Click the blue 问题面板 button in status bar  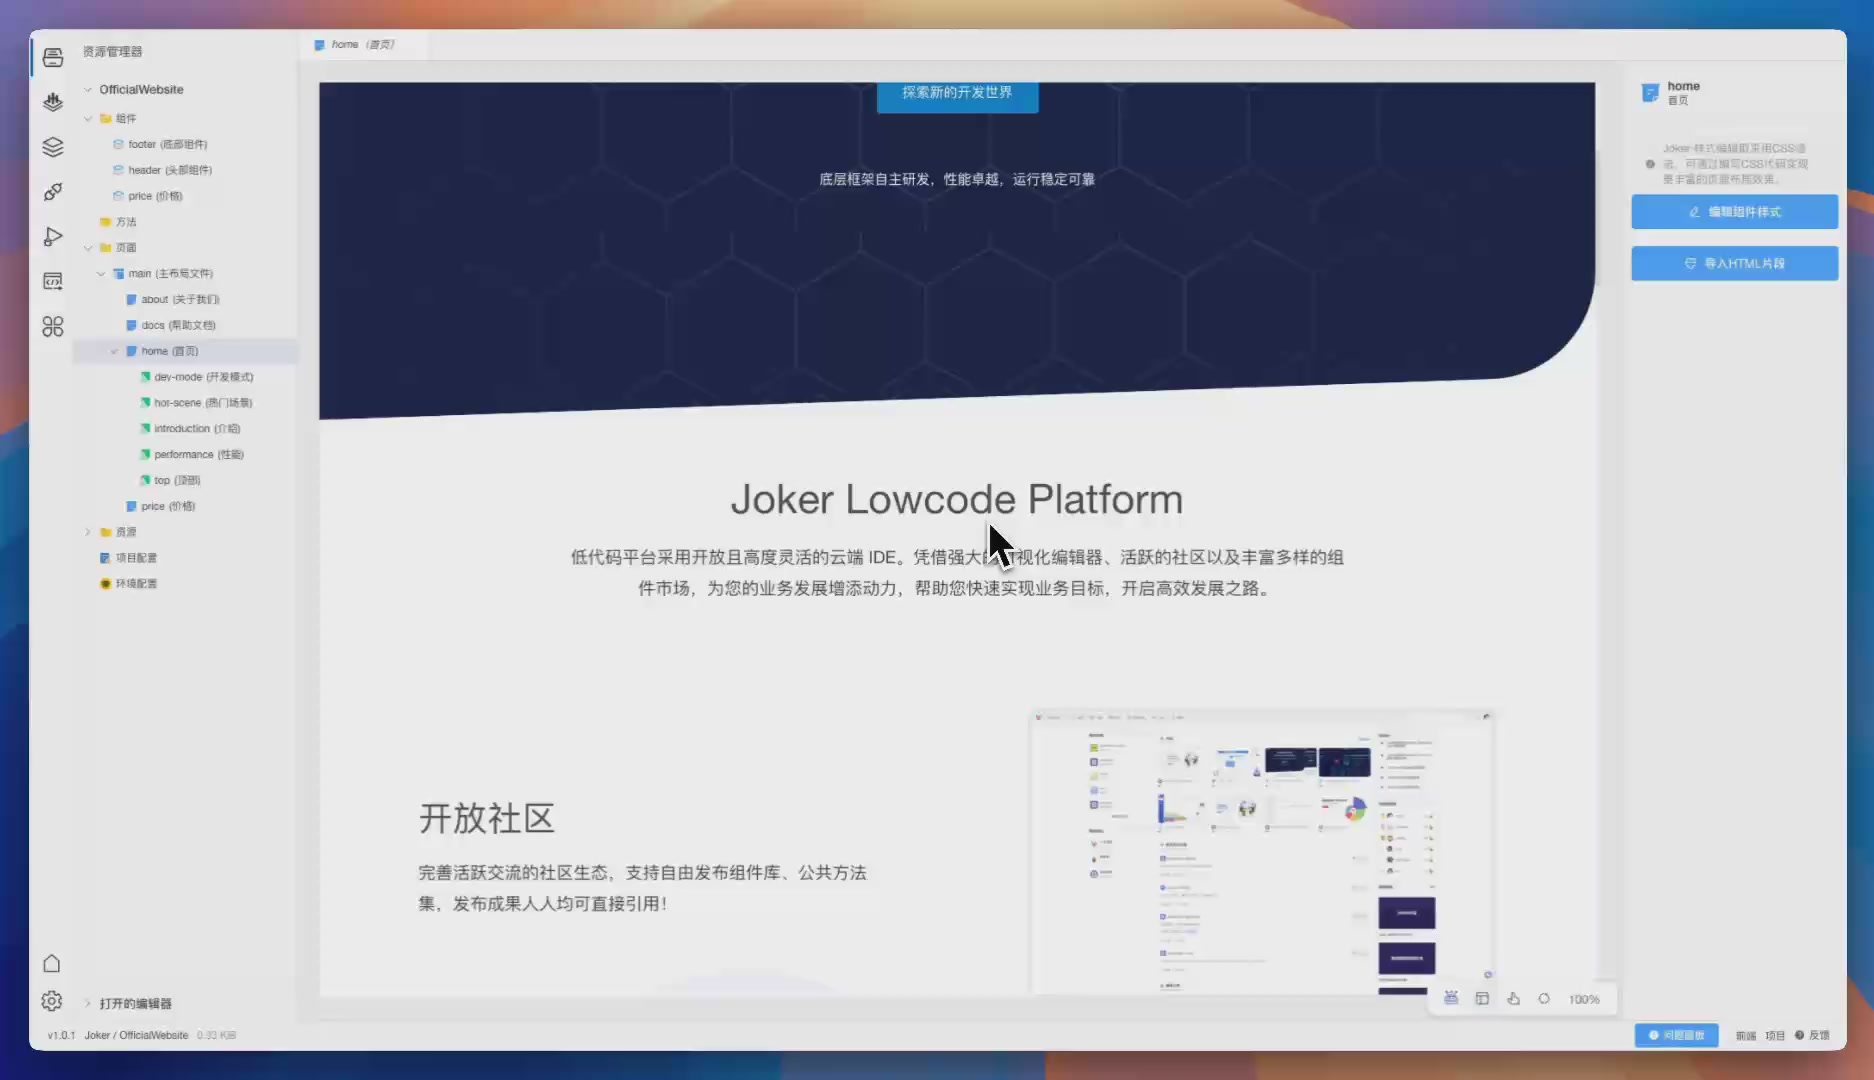pyautogui.click(x=1676, y=1035)
